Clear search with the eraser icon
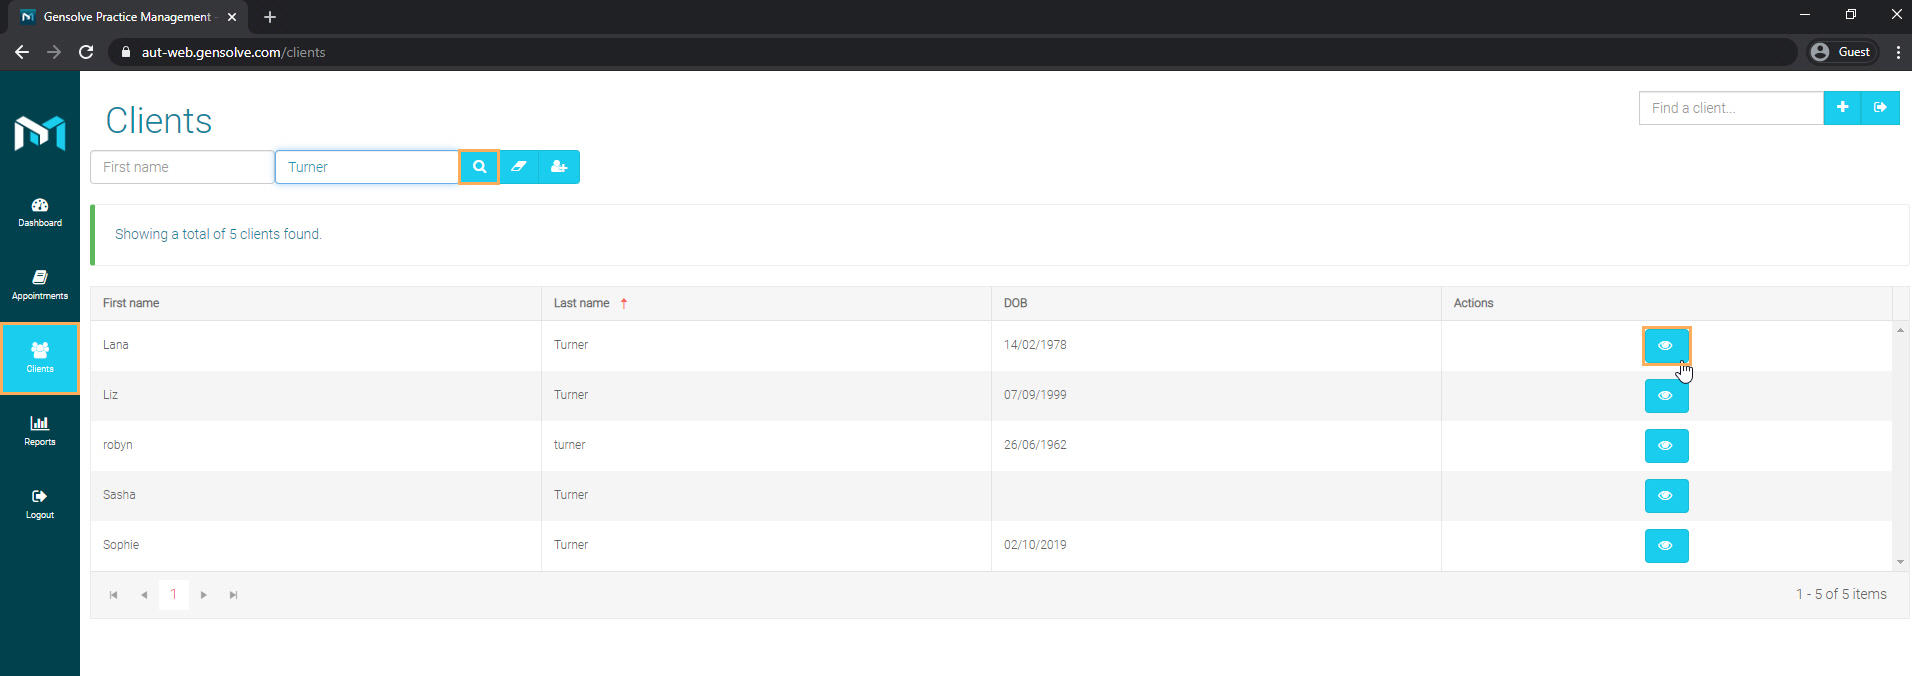Image resolution: width=1912 pixels, height=676 pixels. pos(519,167)
